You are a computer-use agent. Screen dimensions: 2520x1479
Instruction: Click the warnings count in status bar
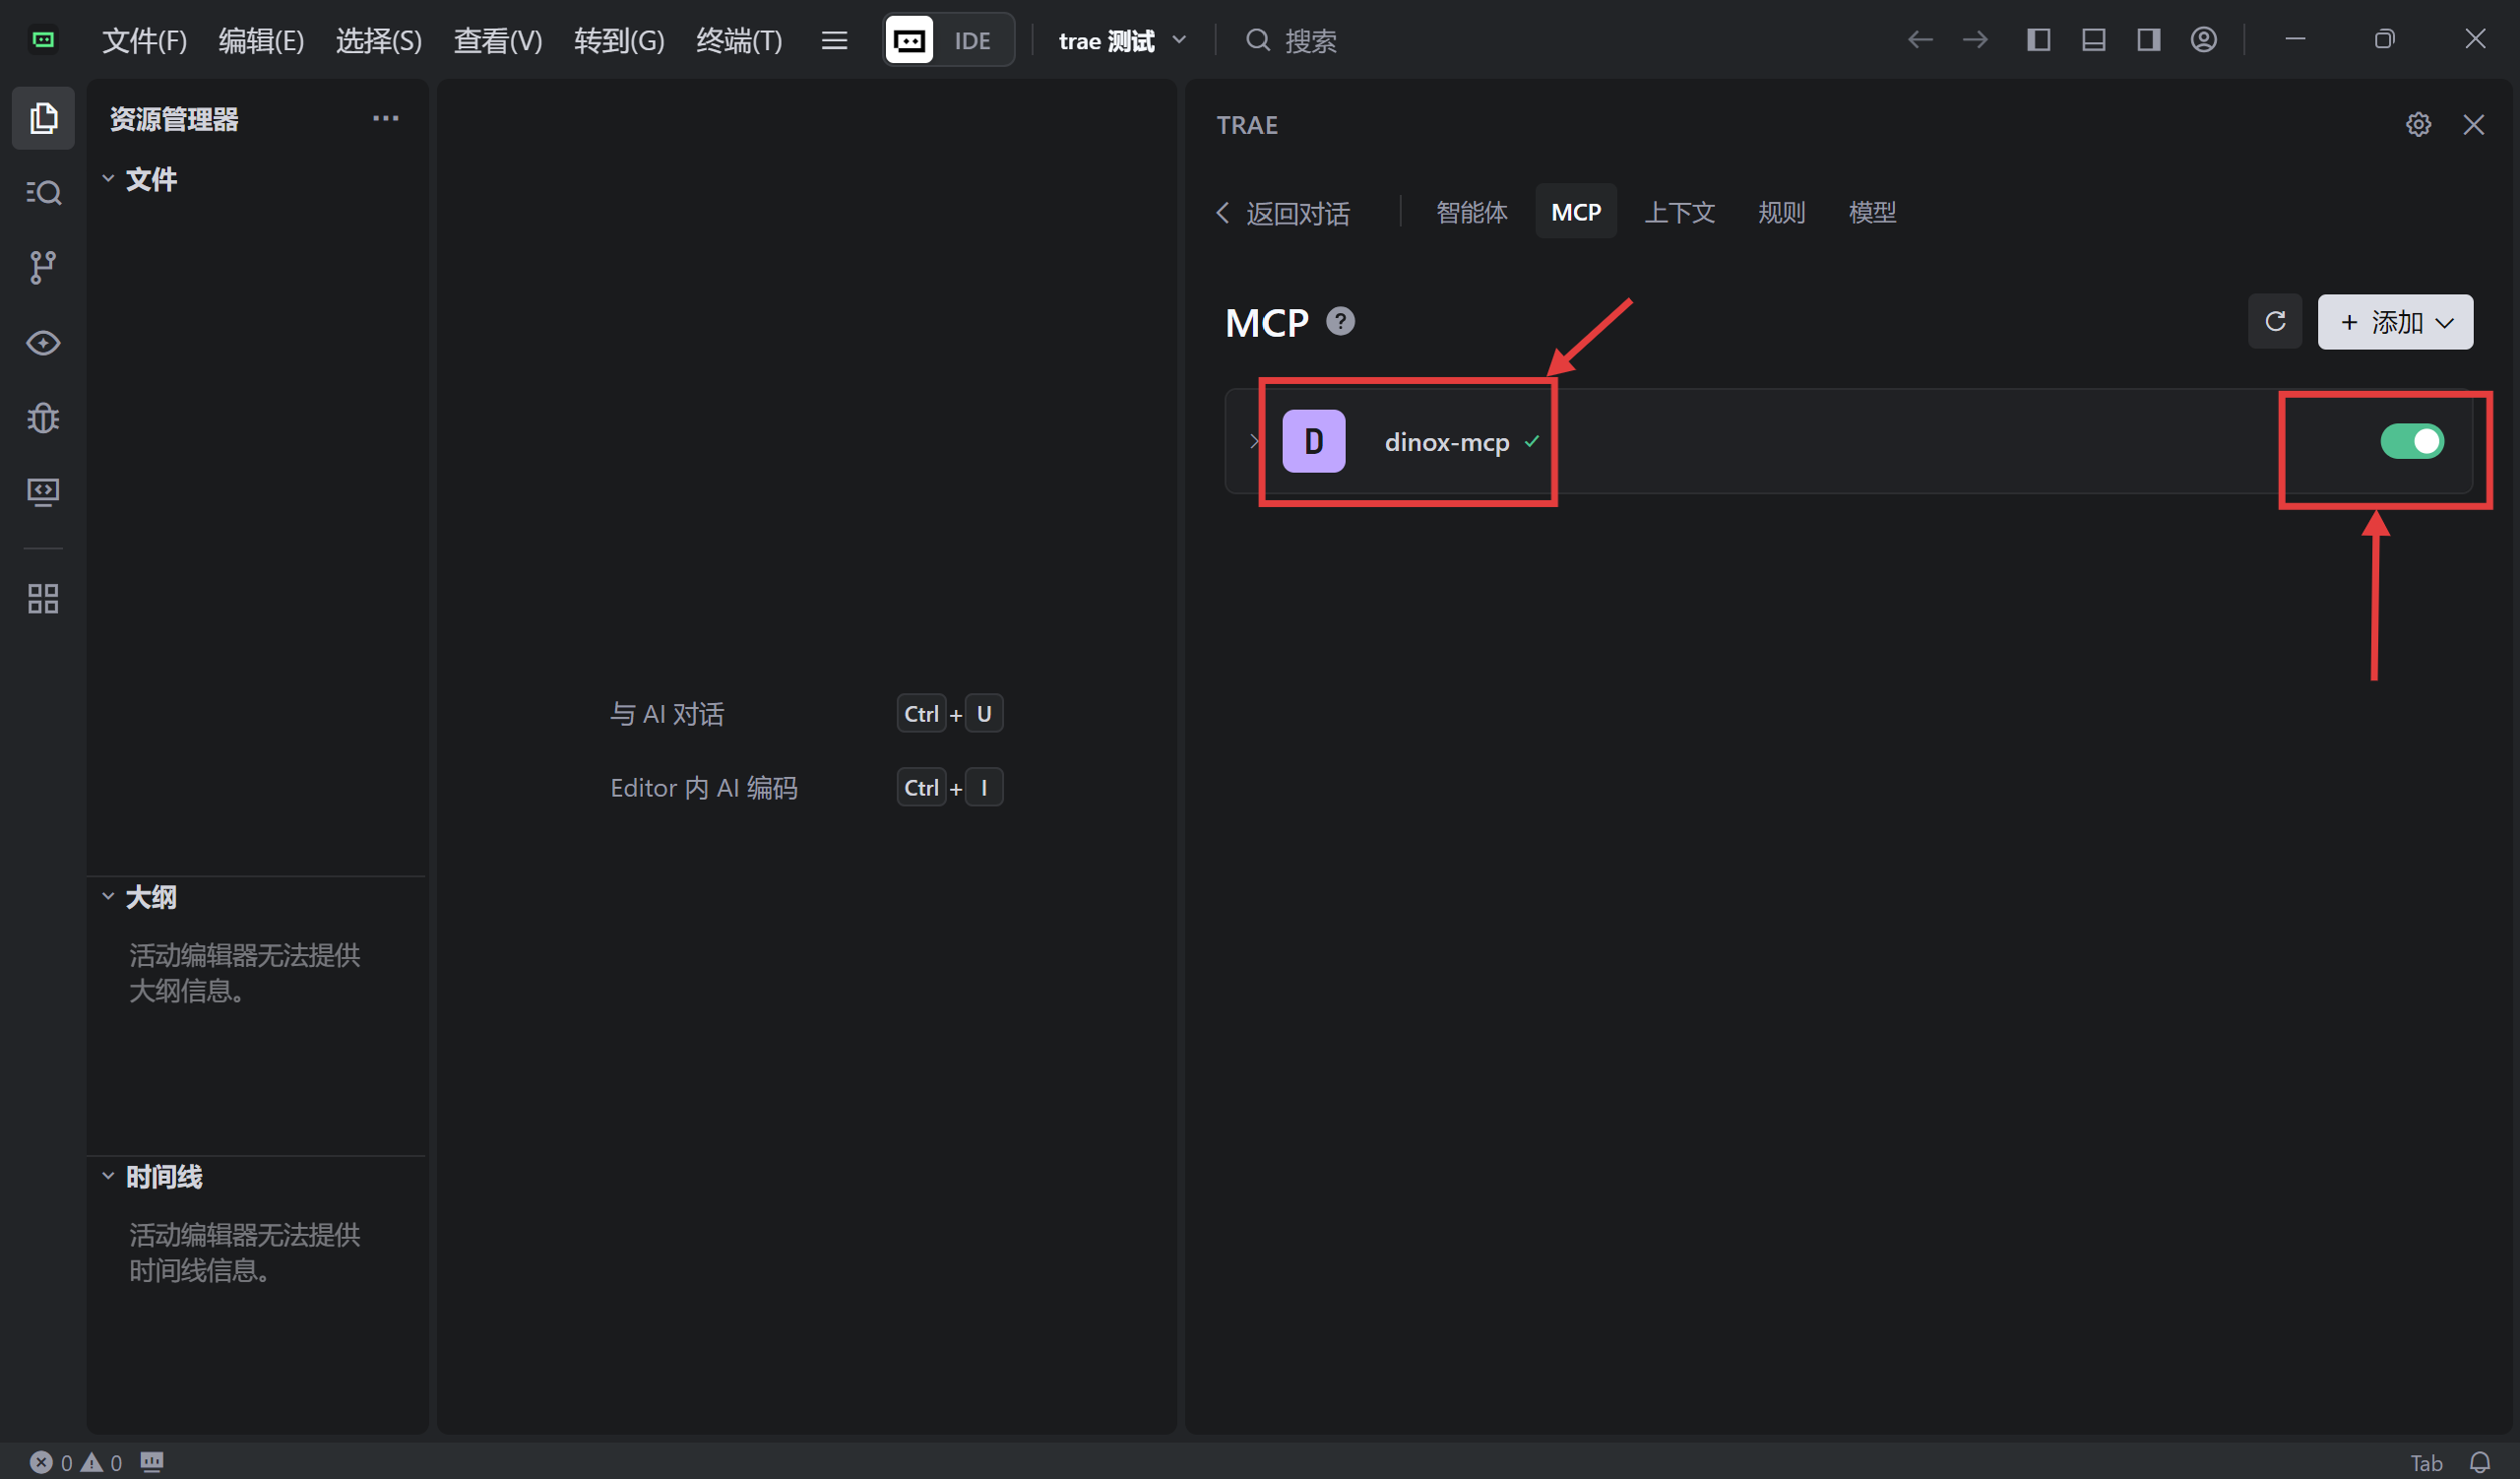click(102, 1462)
